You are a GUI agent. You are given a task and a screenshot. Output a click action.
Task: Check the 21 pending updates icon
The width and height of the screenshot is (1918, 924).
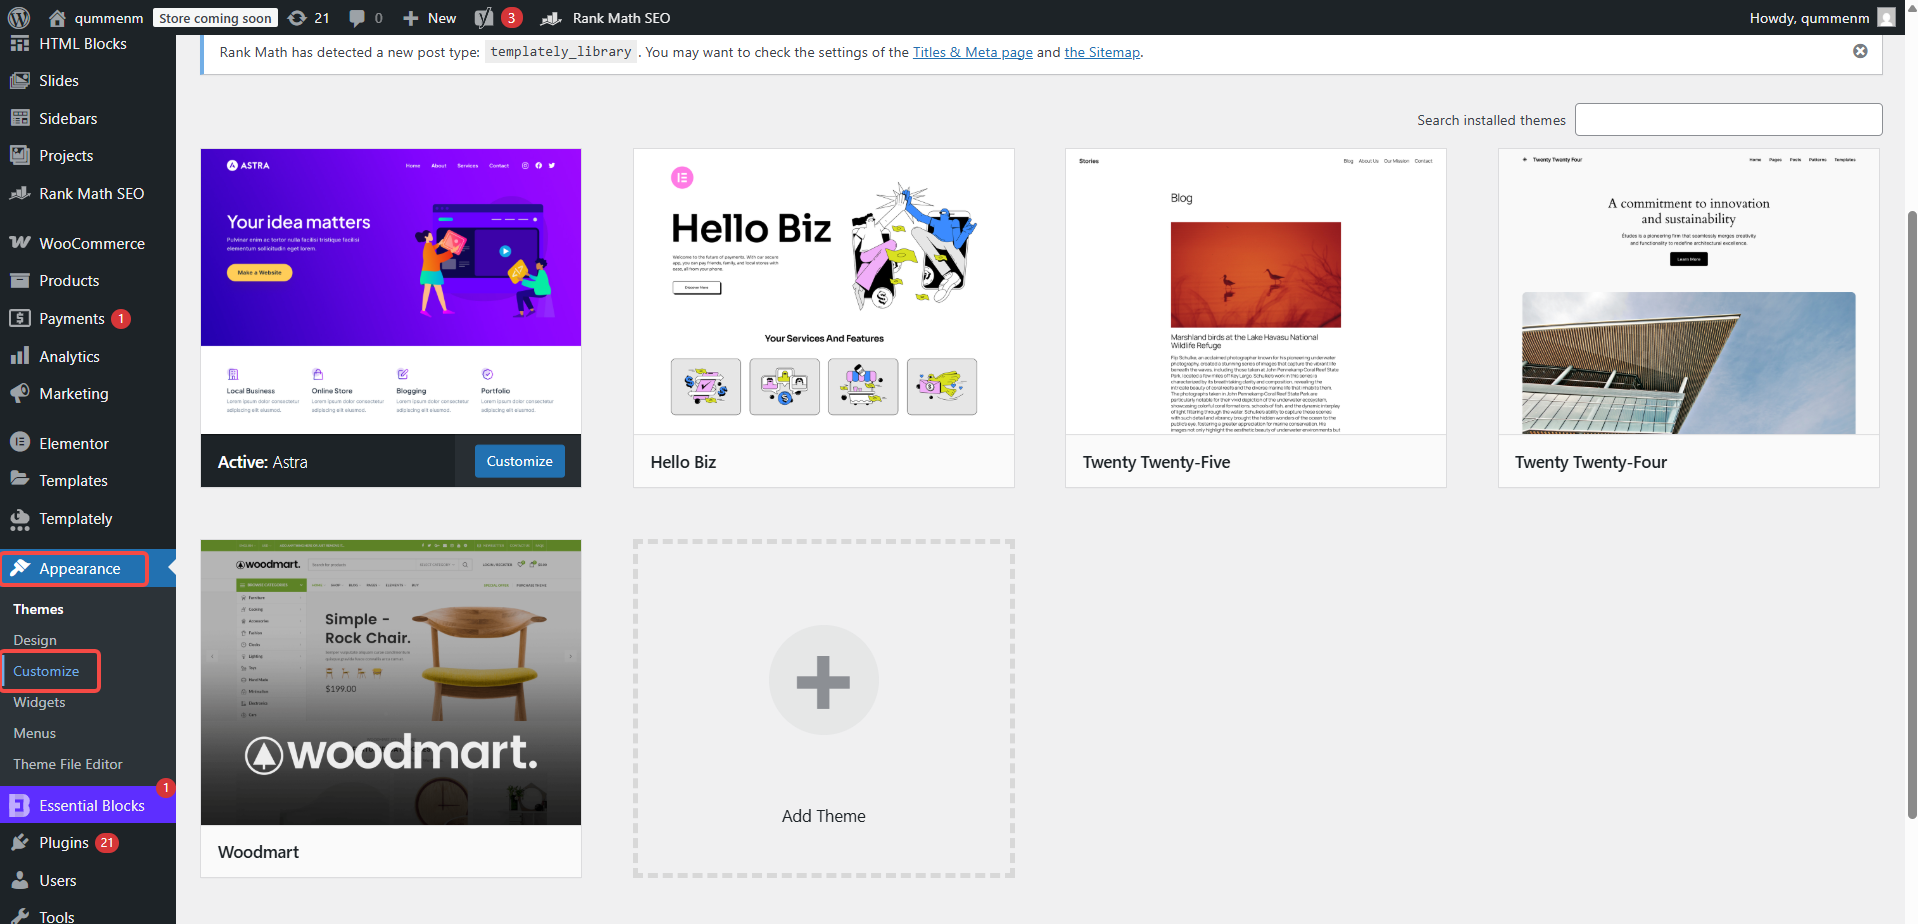(308, 17)
